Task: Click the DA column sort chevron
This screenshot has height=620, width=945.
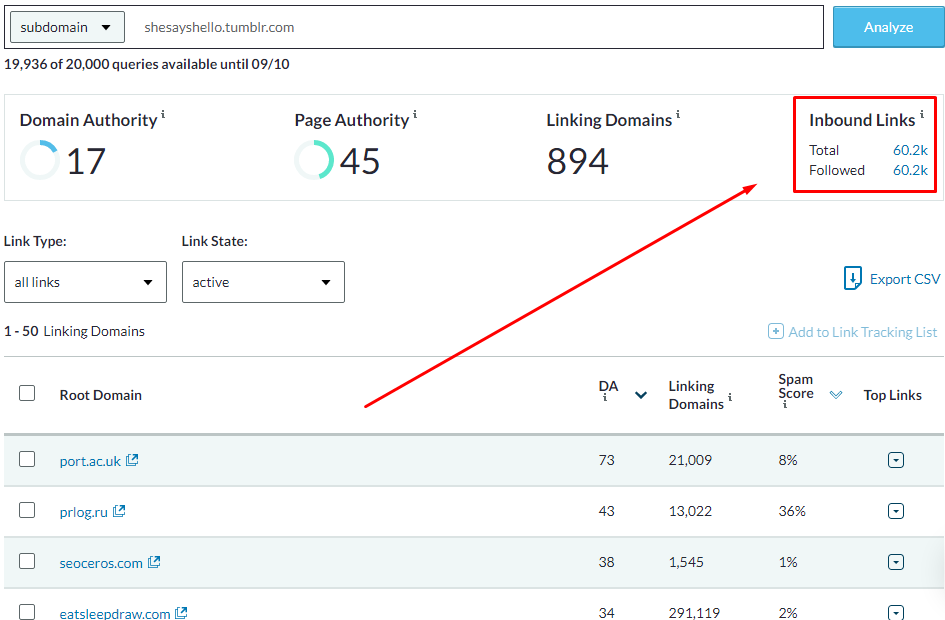Action: tap(641, 395)
